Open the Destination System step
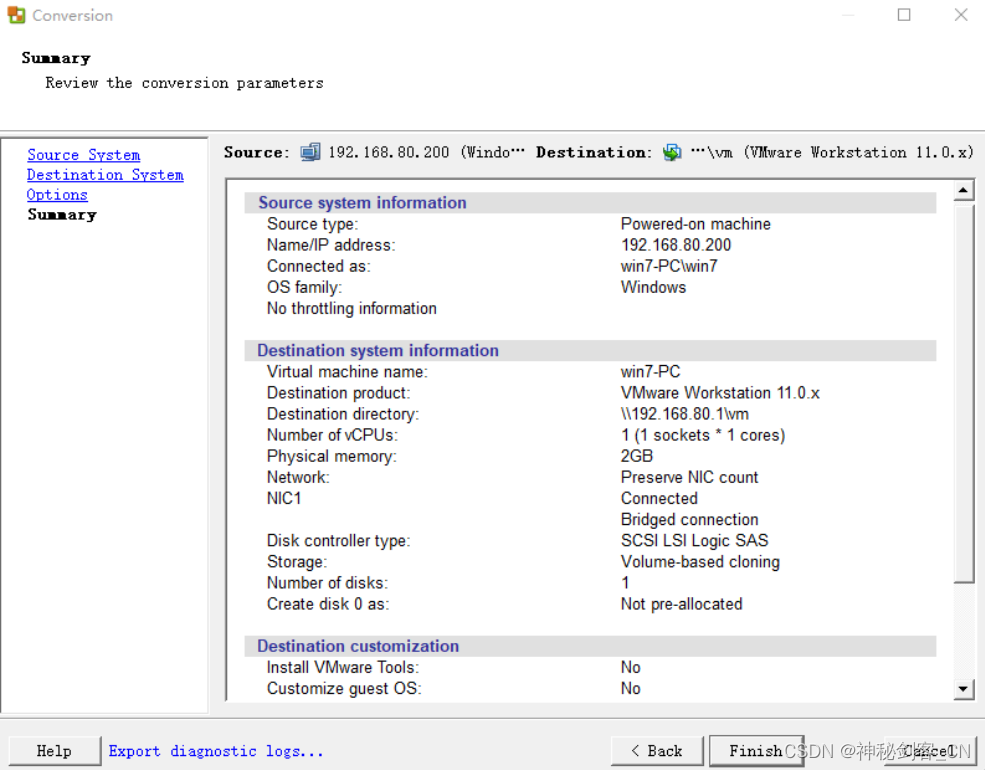Viewport: 985px width, 770px height. 105,175
